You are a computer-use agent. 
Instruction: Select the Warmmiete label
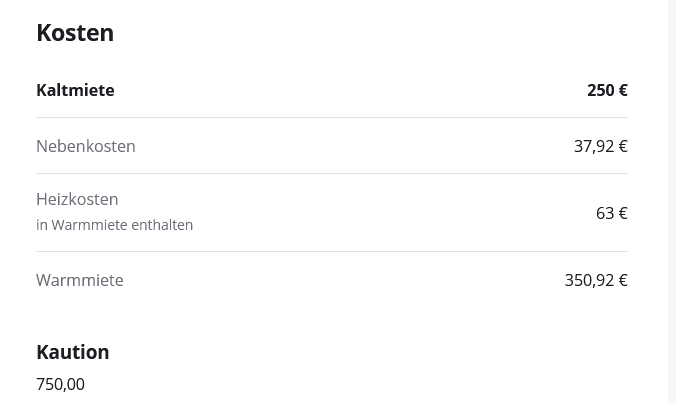click(80, 280)
